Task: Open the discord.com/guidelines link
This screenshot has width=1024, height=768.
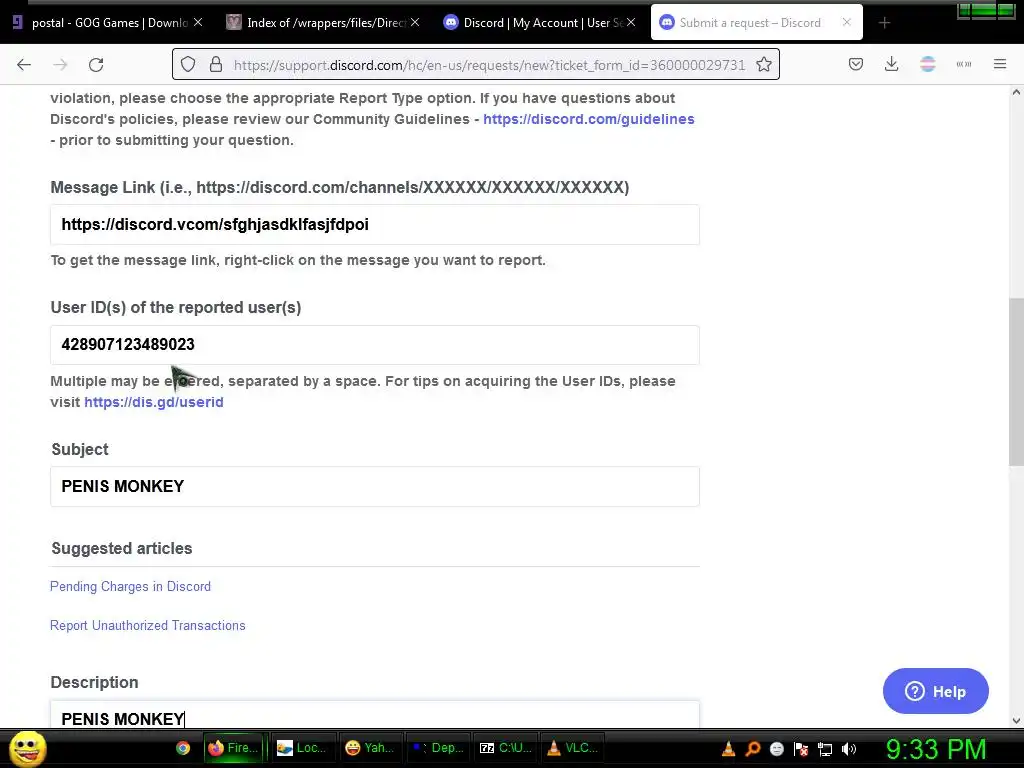Action: pyautogui.click(x=588, y=119)
